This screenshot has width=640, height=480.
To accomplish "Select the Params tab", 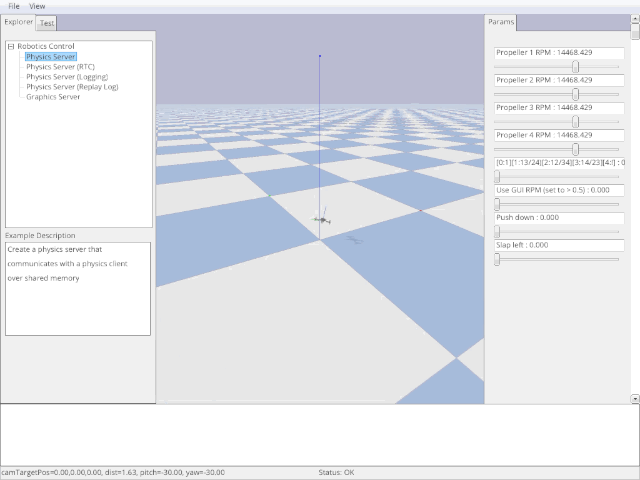I will (x=501, y=22).
